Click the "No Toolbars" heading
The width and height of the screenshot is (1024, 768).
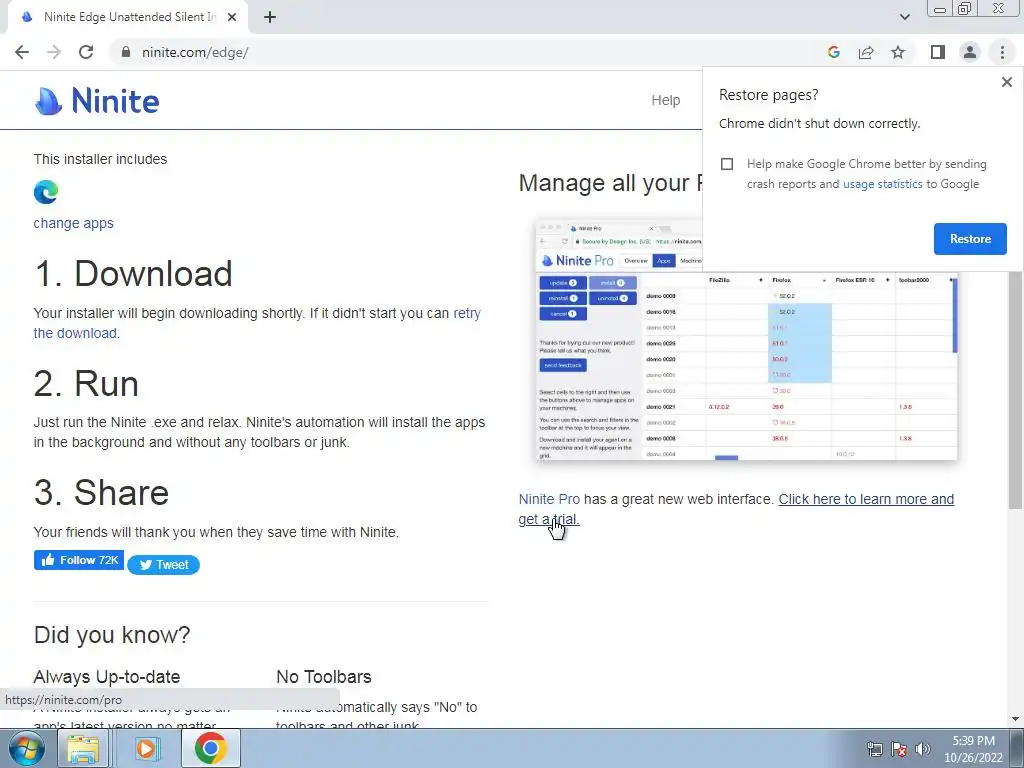click(x=323, y=677)
